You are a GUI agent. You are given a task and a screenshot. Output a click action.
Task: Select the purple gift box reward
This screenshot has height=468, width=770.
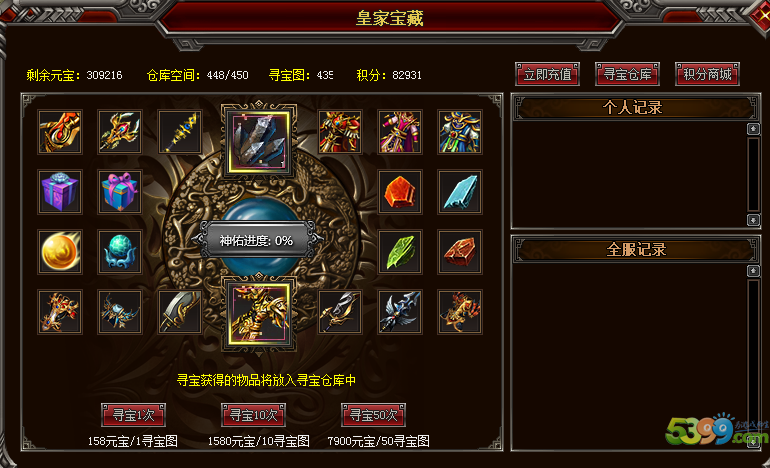60,192
